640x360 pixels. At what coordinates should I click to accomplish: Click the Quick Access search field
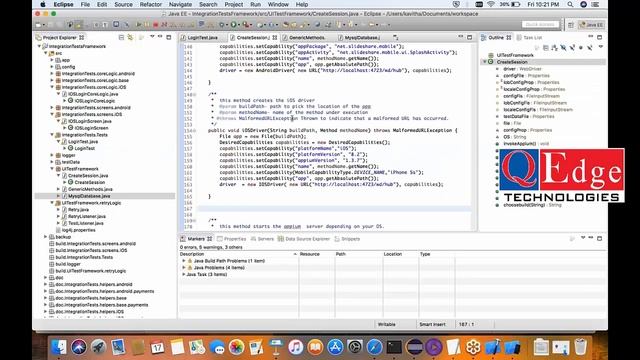click(x=540, y=24)
